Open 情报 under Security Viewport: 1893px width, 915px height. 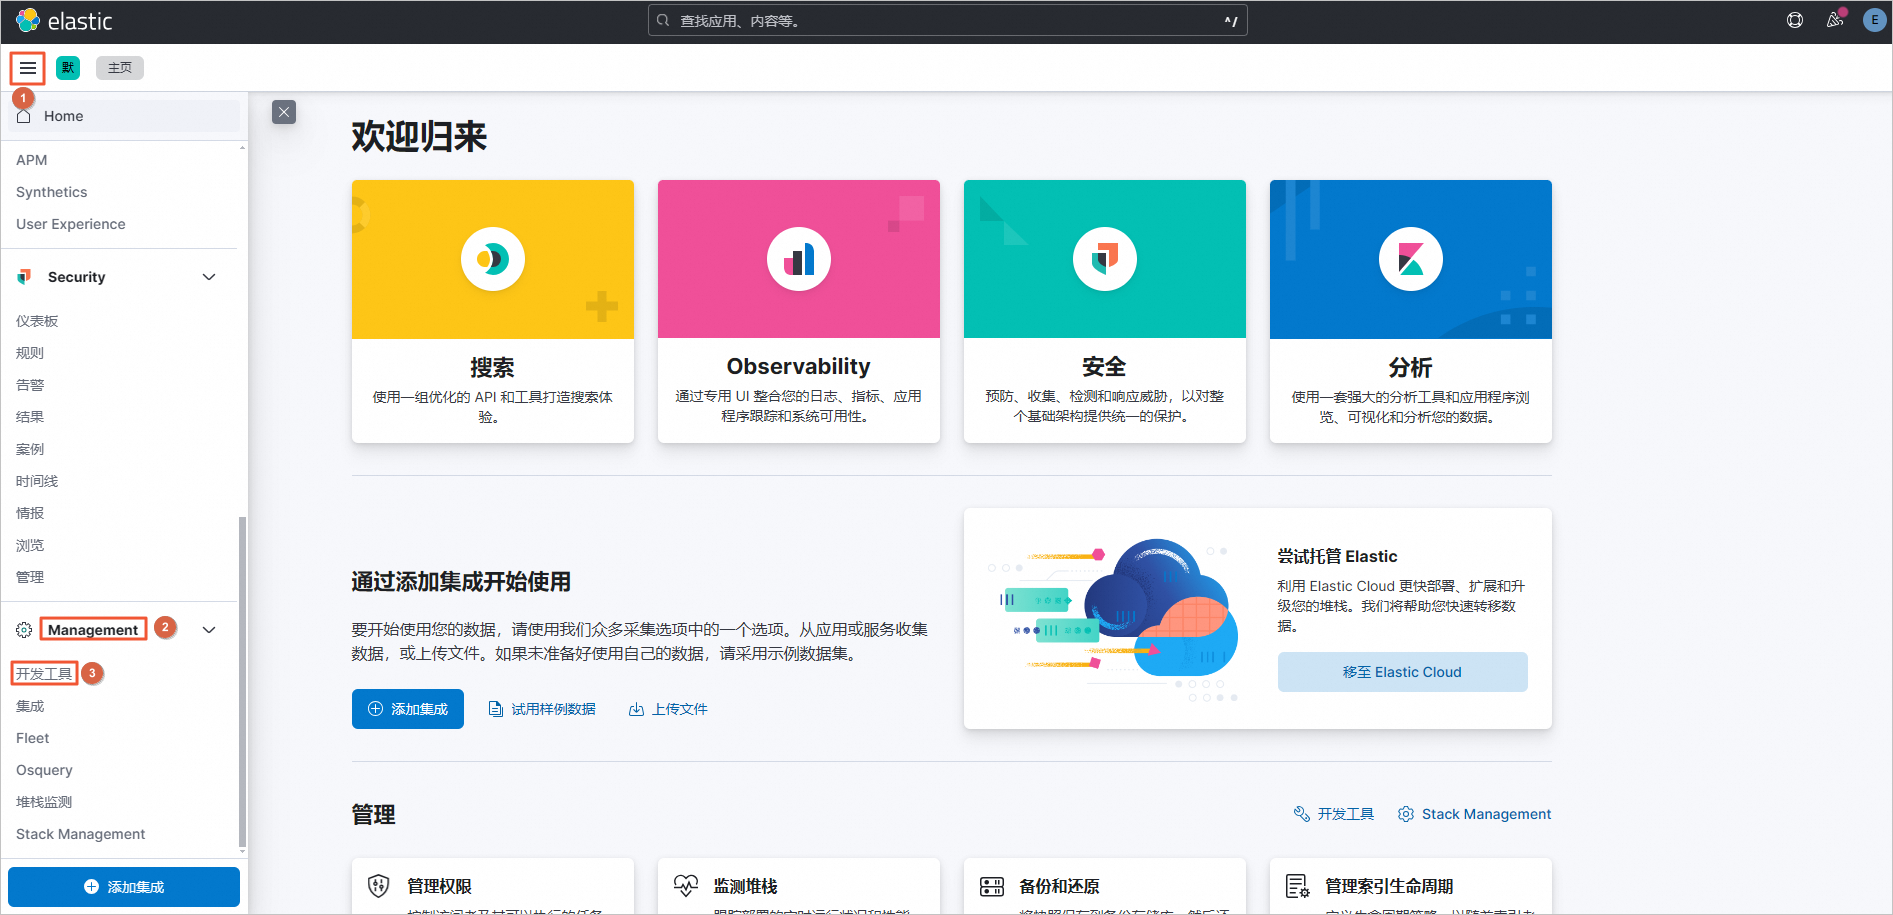30,513
